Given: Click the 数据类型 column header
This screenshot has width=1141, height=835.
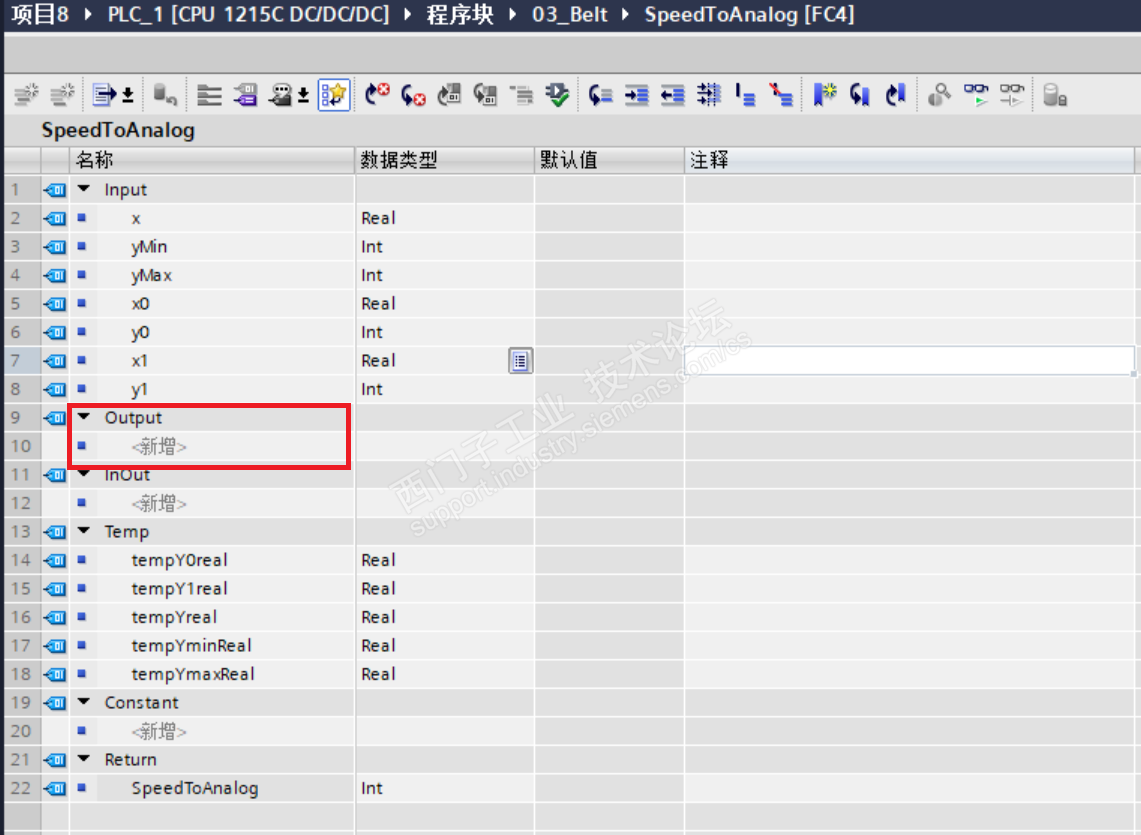Looking at the screenshot, I should (445, 160).
